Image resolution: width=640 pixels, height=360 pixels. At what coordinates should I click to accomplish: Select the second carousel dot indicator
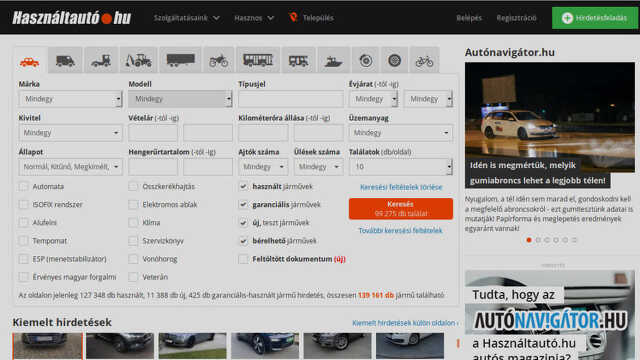(538, 240)
